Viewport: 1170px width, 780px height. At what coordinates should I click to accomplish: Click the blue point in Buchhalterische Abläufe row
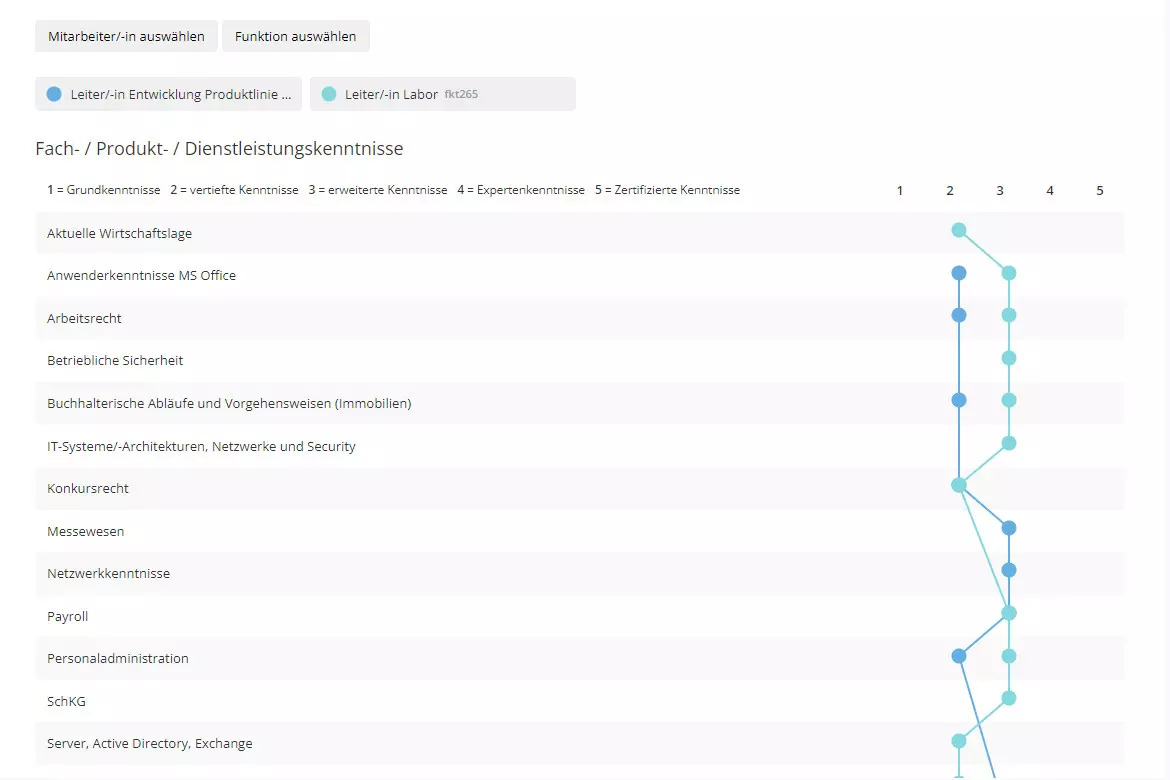959,400
